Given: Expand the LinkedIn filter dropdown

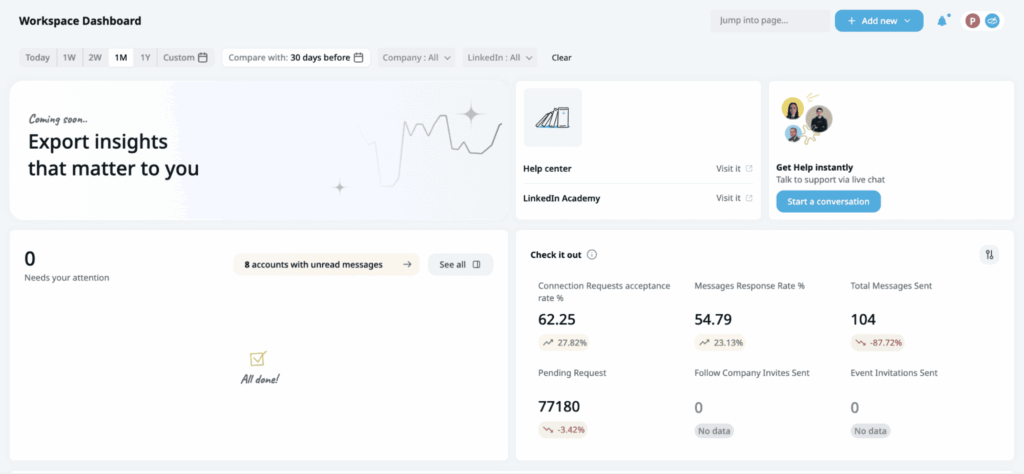Looking at the screenshot, I should 501,58.
